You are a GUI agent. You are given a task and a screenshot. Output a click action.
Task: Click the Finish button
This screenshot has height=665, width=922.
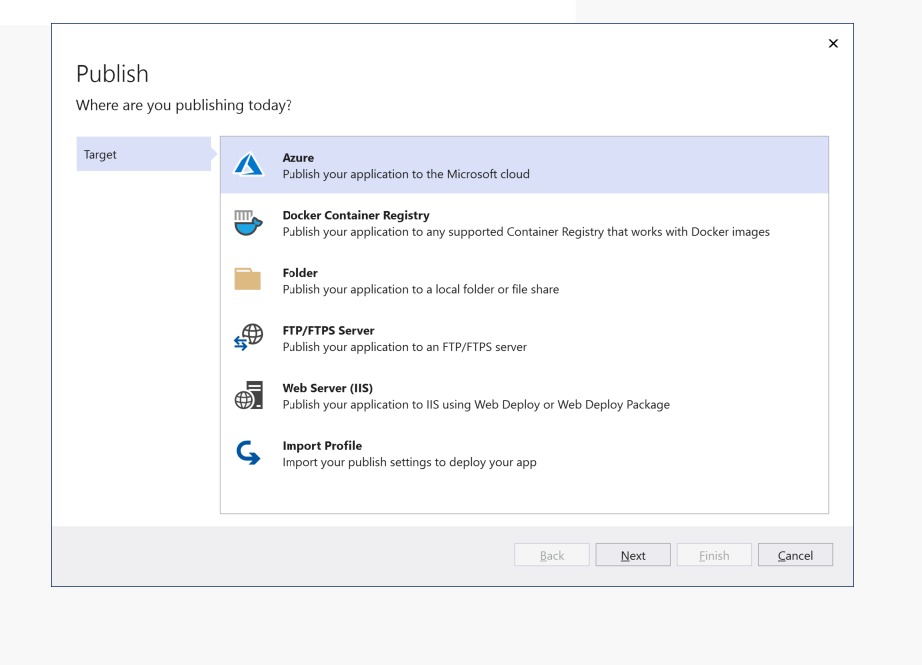pos(713,554)
